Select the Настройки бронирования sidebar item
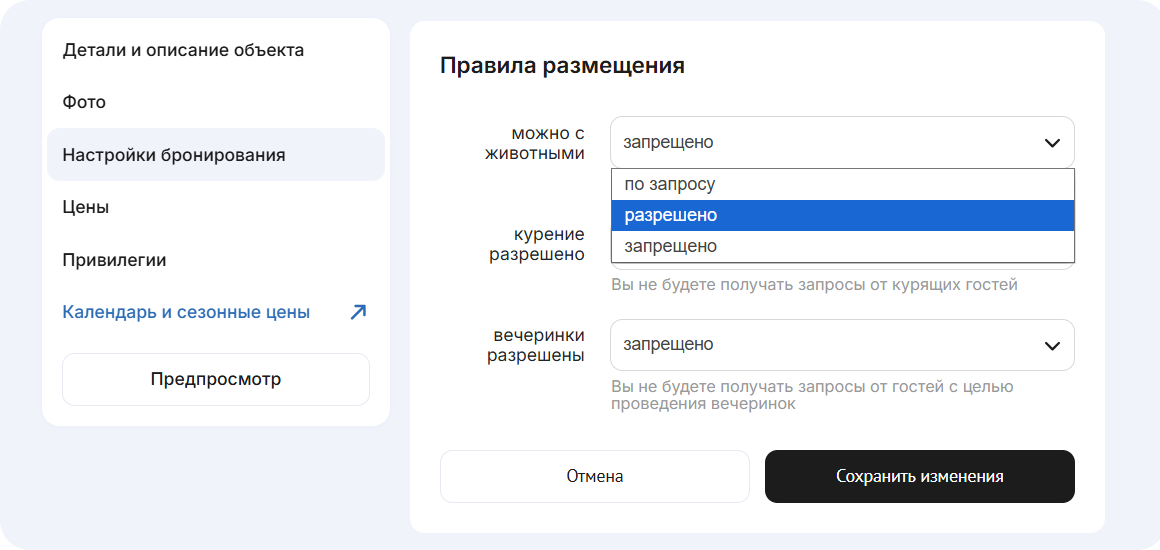1160x550 pixels. click(174, 155)
